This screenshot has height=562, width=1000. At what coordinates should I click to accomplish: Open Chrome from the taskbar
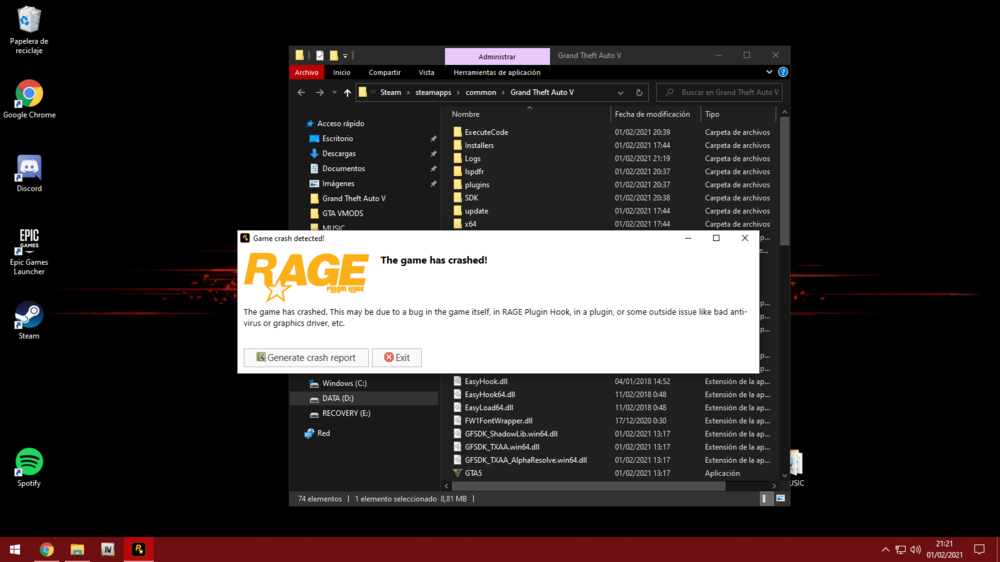point(47,549)
